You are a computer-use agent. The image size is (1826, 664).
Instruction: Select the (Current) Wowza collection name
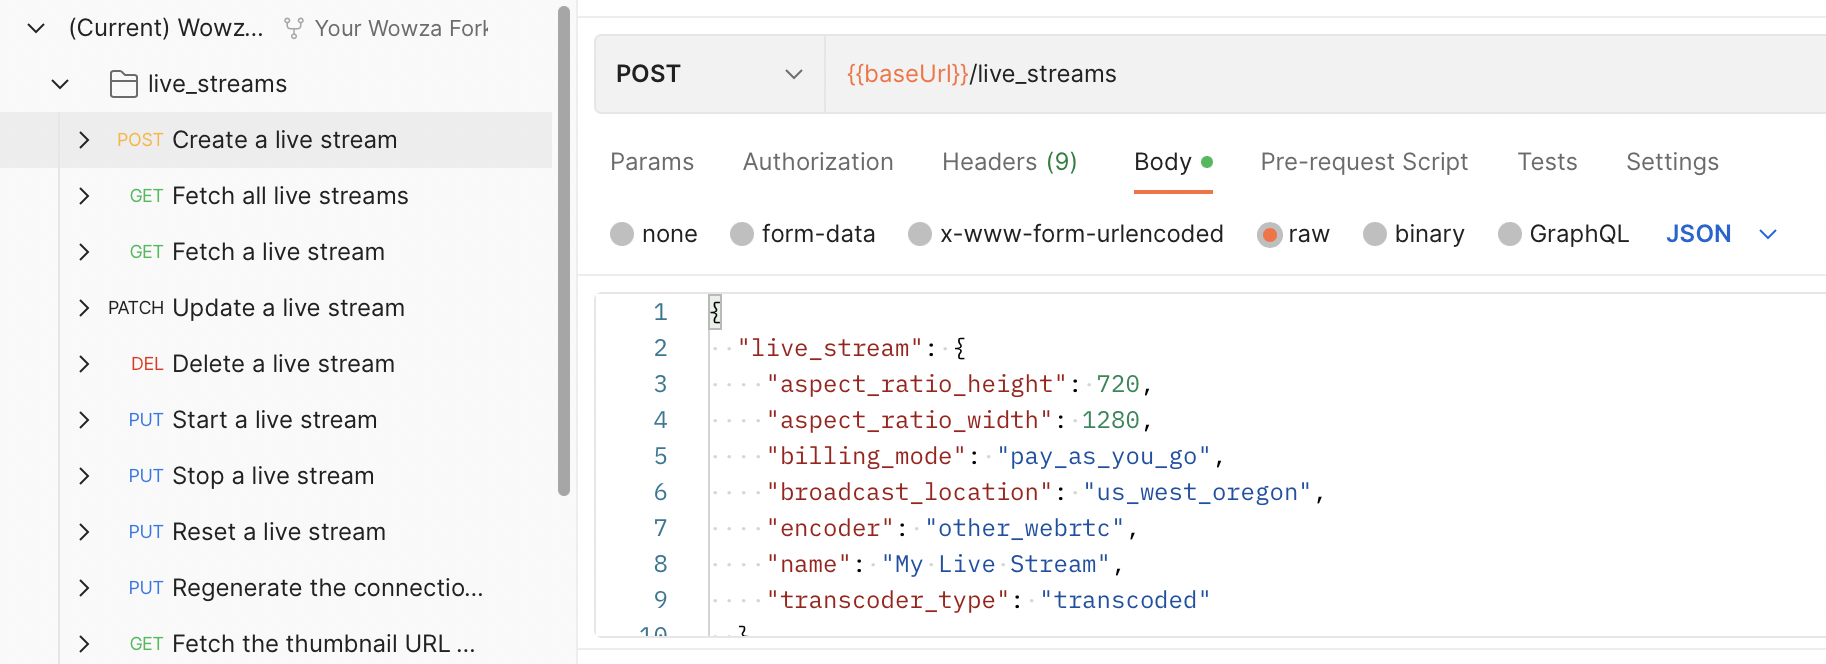click(x=166, y=28)
